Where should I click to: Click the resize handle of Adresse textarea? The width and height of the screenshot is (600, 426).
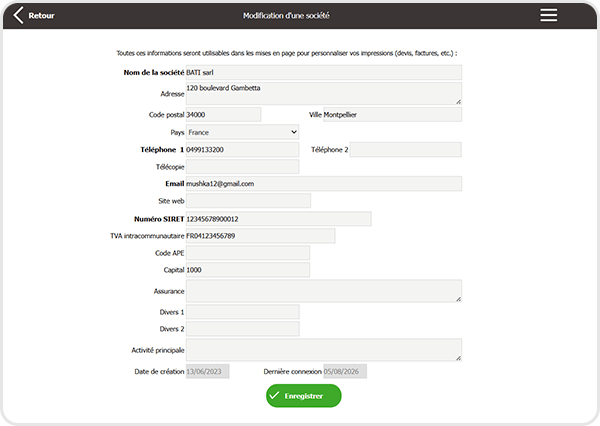point(458,101)
